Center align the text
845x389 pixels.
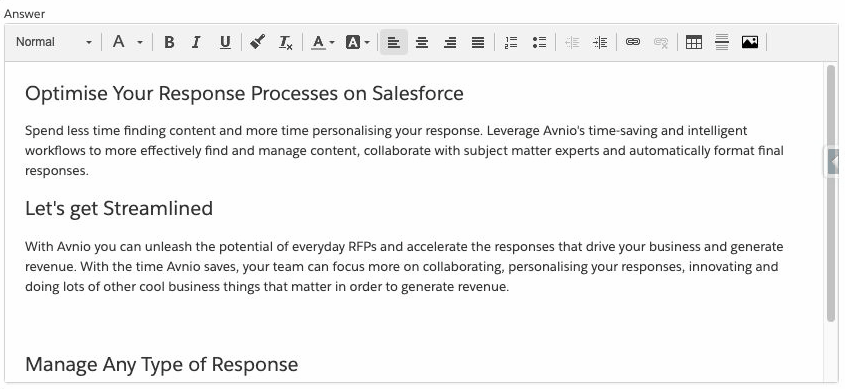pos(422,42)
